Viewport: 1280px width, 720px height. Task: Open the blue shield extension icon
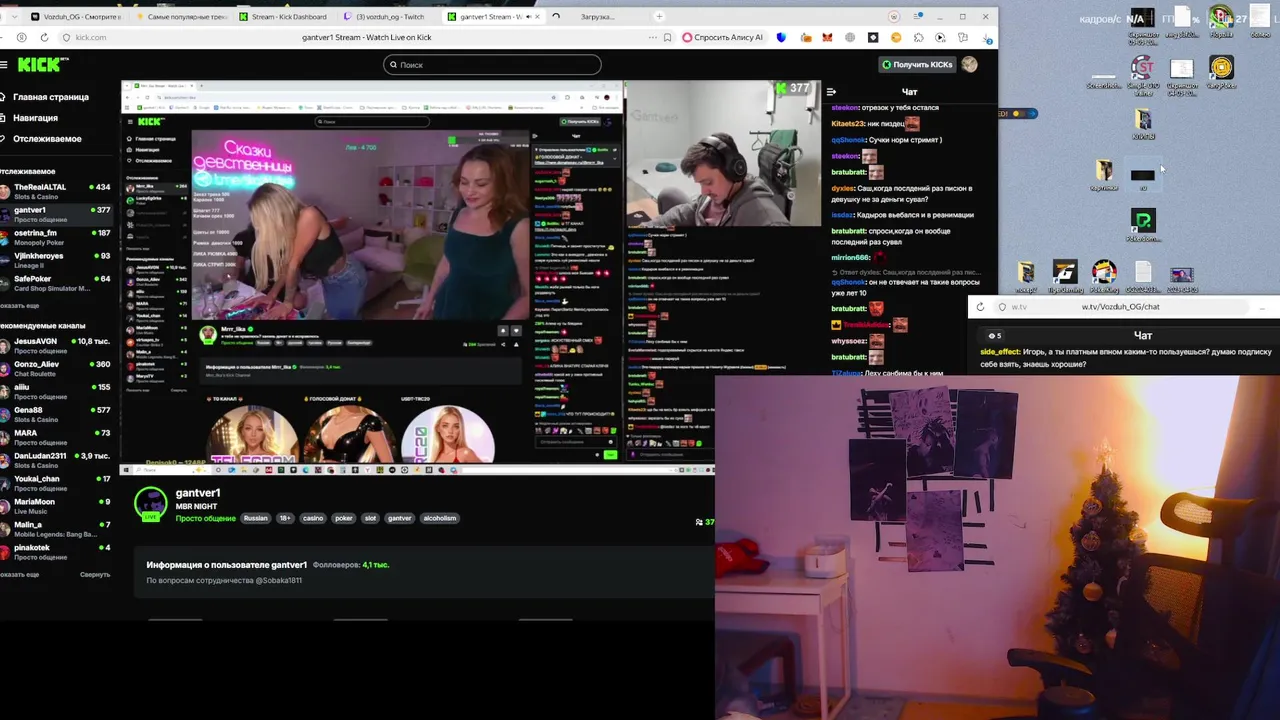coord(781,37)
